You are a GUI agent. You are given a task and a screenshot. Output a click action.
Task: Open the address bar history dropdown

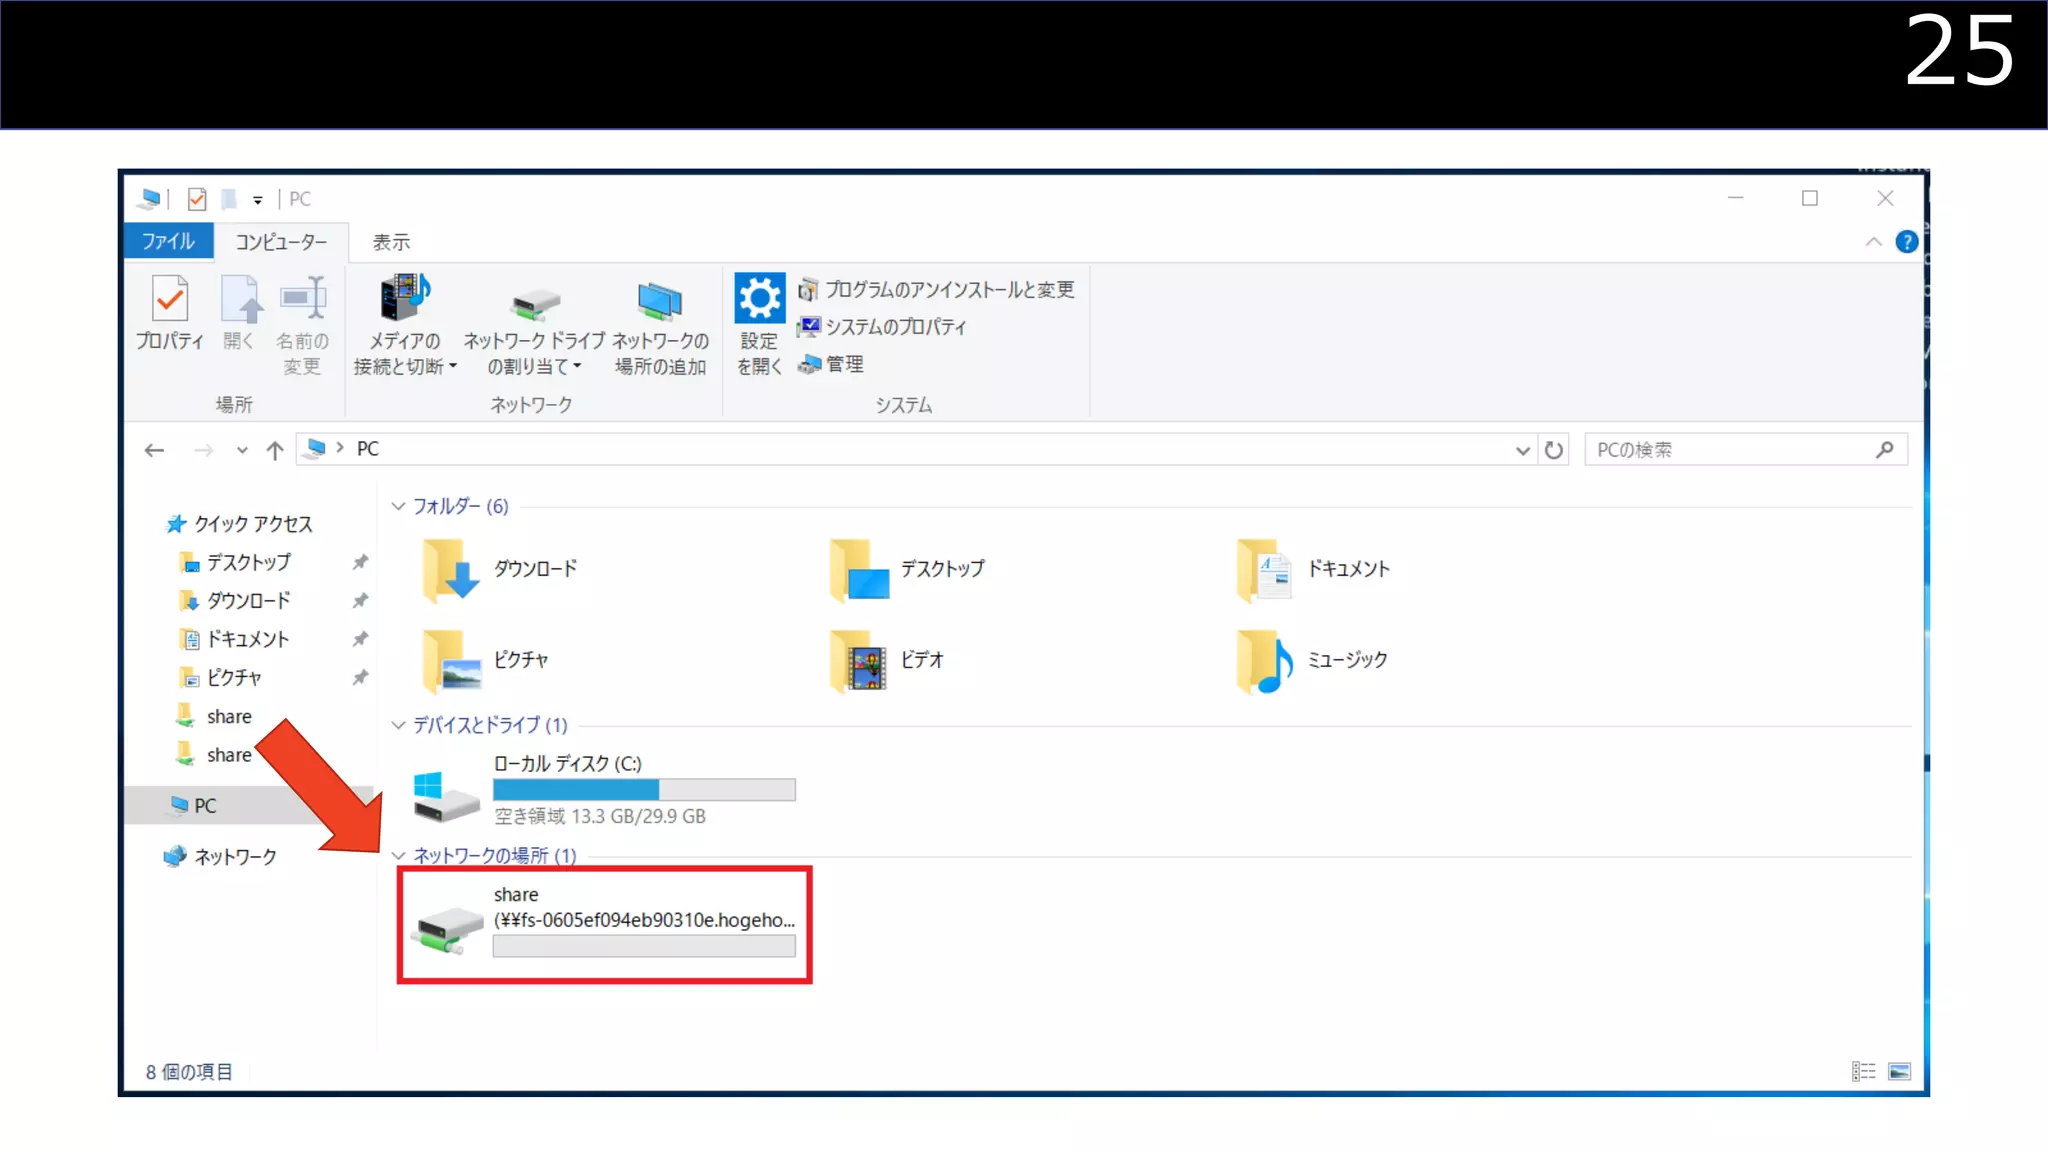[x=1522, y=450]
